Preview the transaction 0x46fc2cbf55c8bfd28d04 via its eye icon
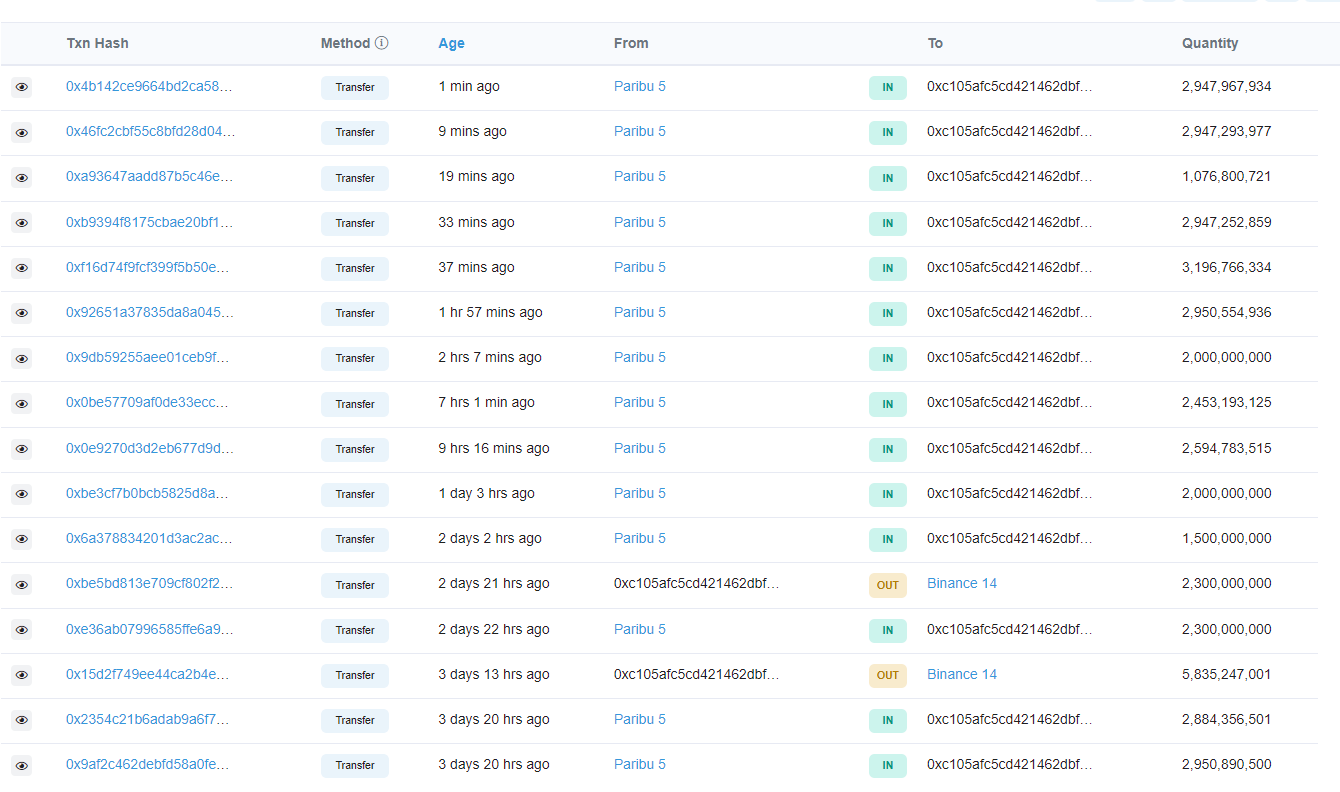 pos(22,132)
